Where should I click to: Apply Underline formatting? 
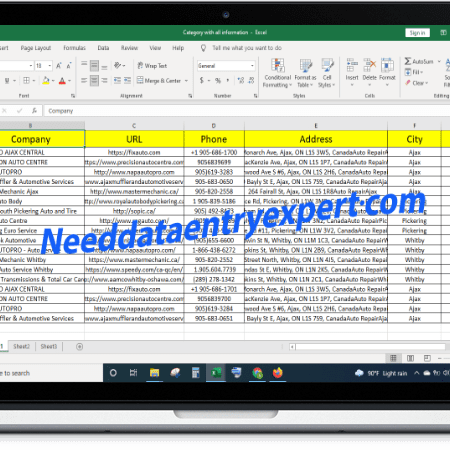pyautogui.click(x=7, y=81)
